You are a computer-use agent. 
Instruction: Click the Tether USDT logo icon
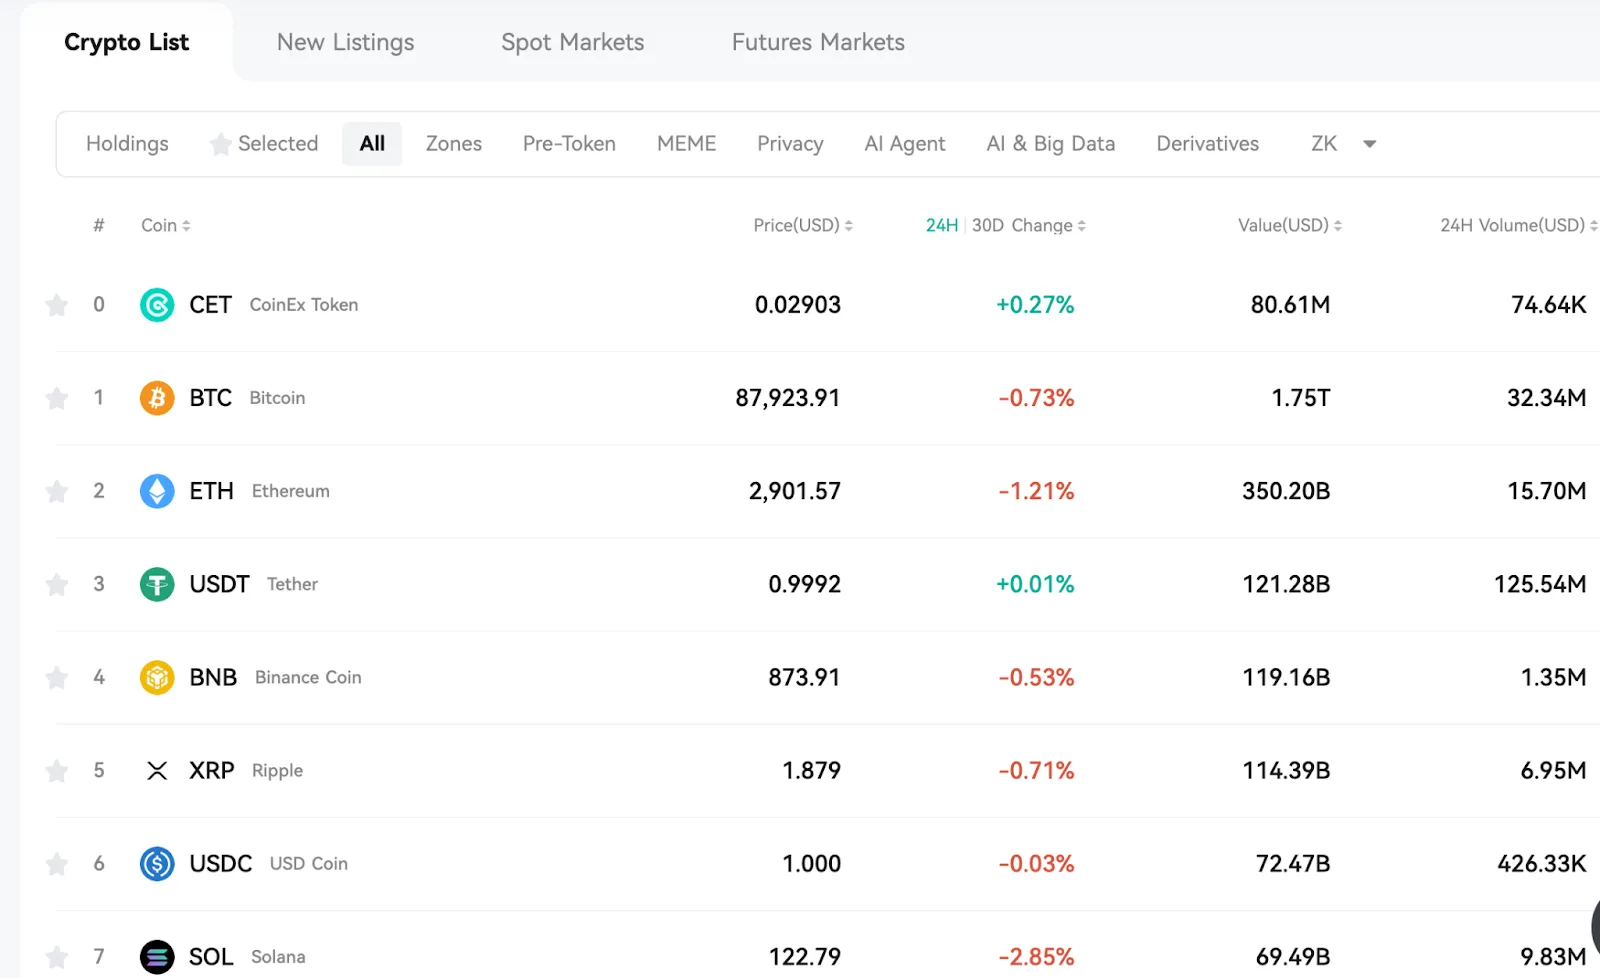tap(157, 584)
